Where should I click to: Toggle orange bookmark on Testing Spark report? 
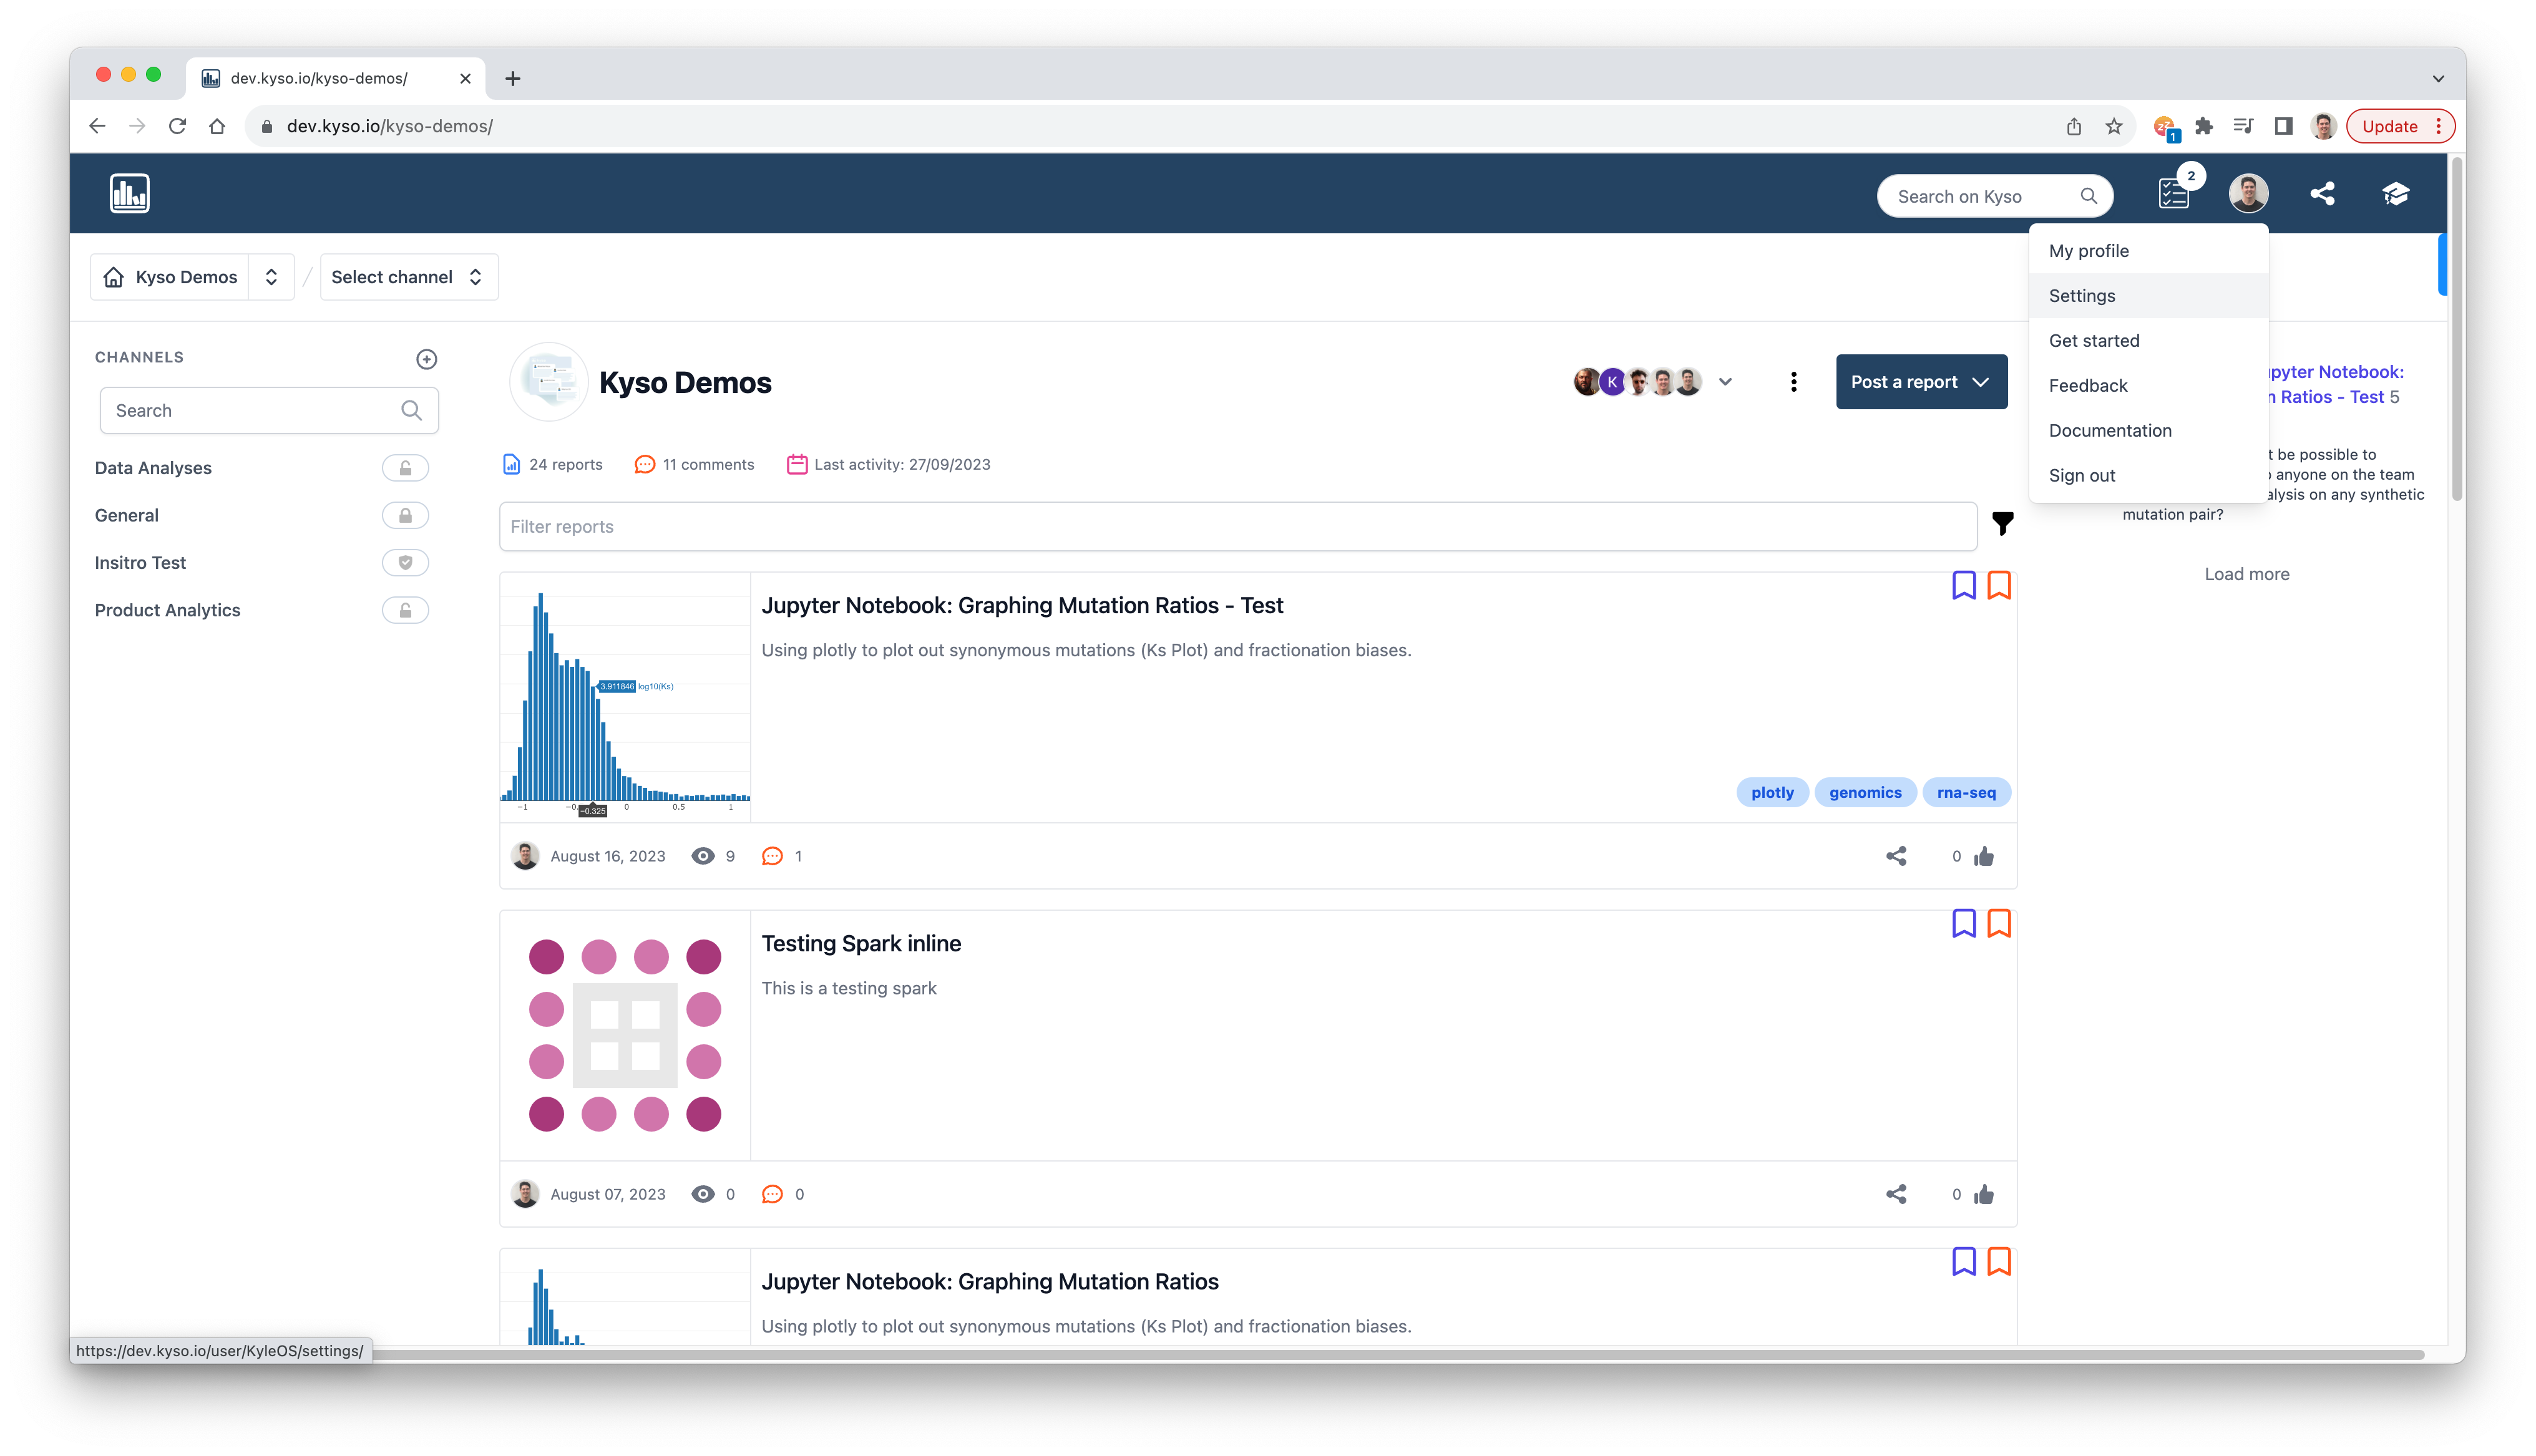[x=1998, y=923]
